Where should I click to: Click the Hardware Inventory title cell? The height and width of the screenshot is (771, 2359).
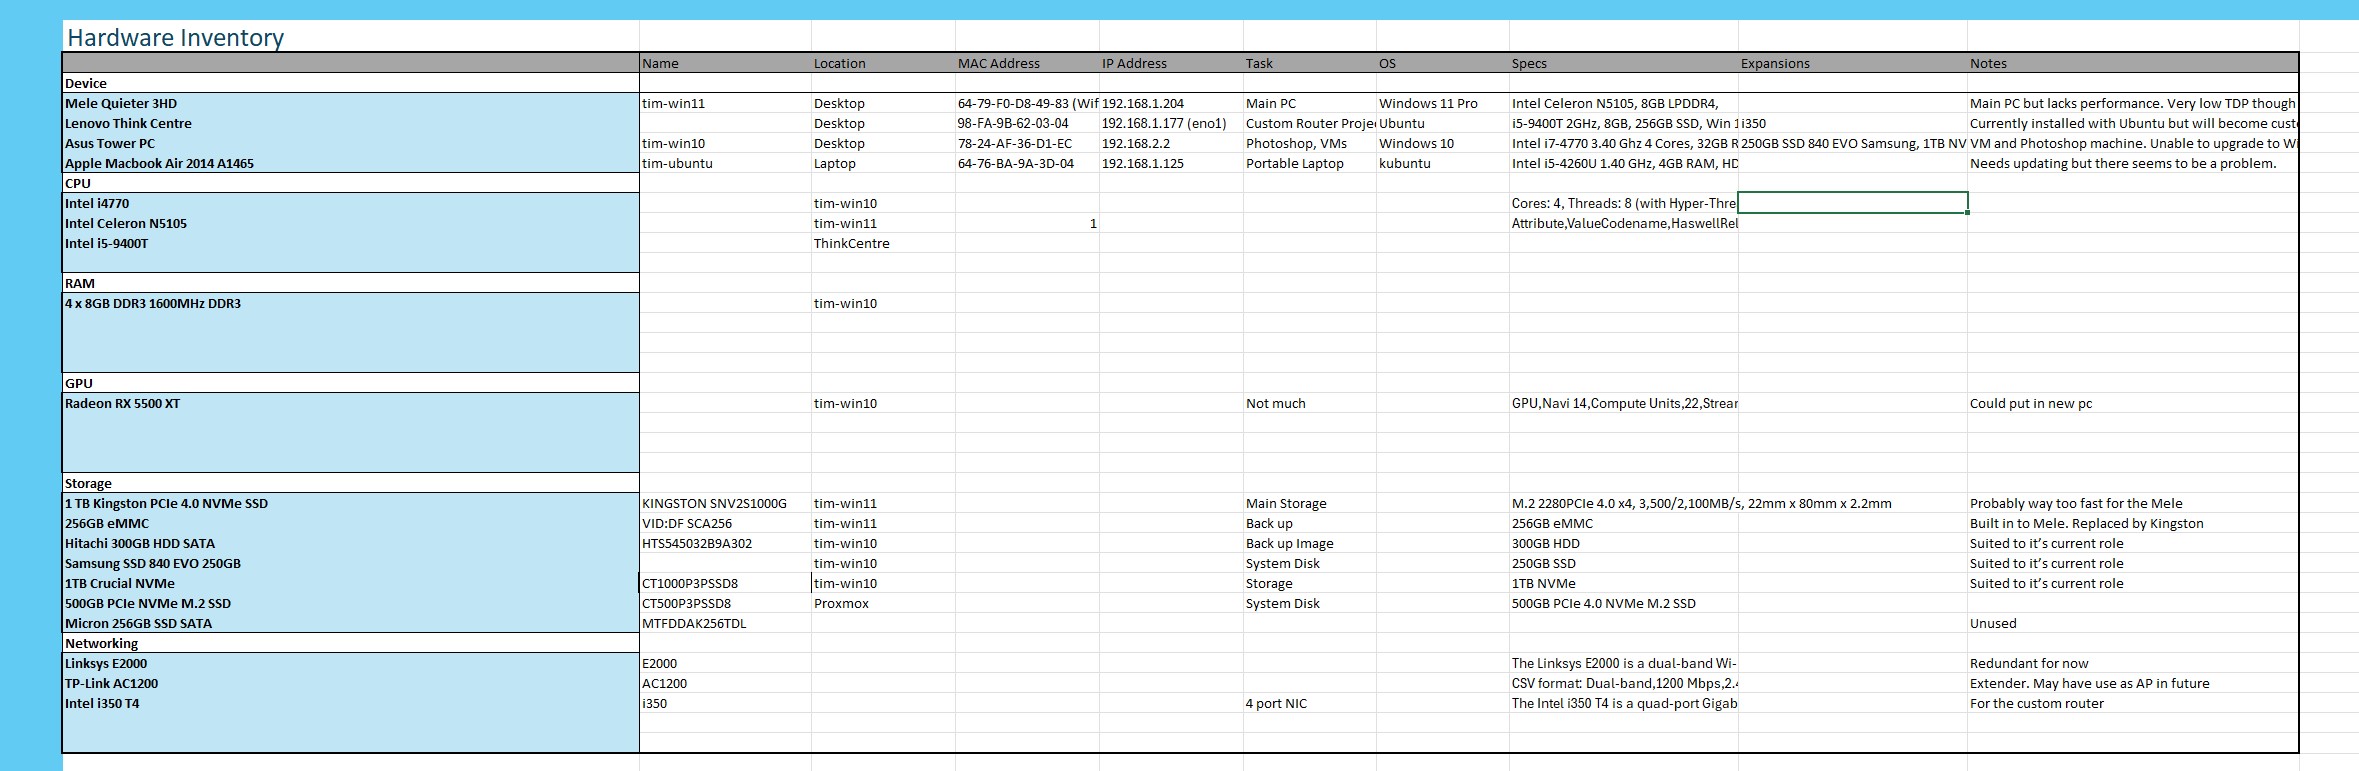point(176,38)
